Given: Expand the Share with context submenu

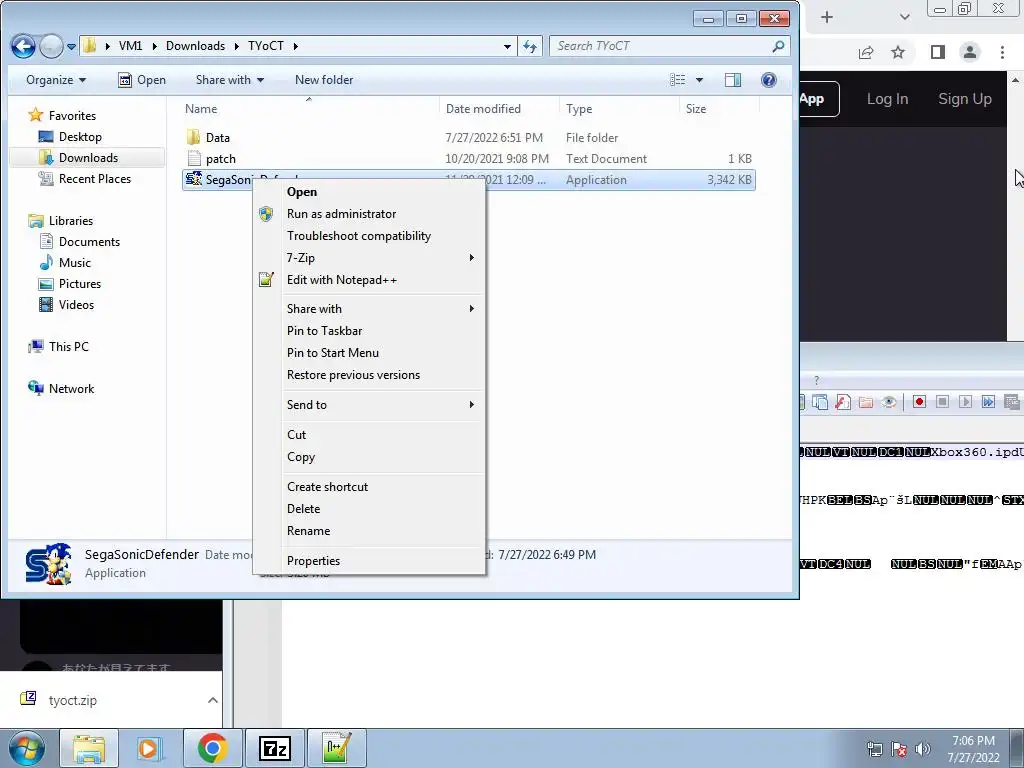Looking at the screenshot, I should 369,309.
